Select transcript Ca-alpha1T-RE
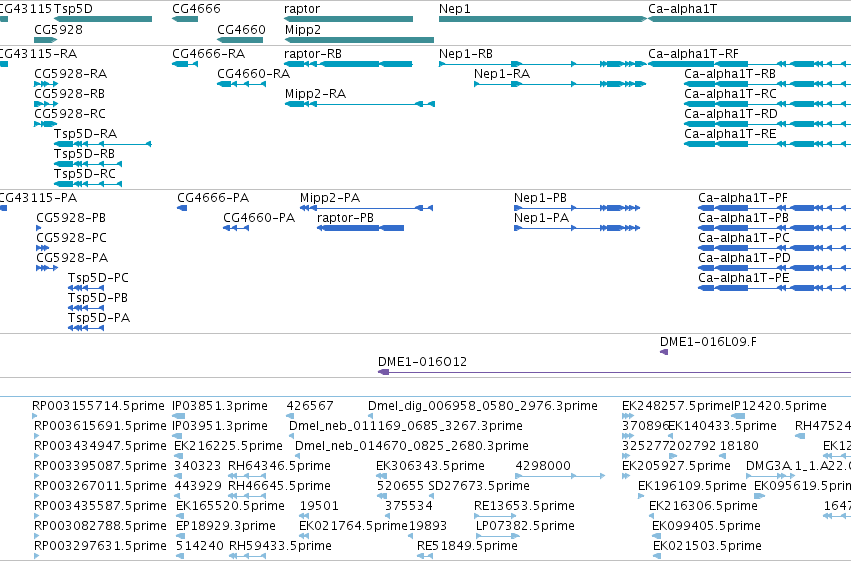 tap(730, 134)
